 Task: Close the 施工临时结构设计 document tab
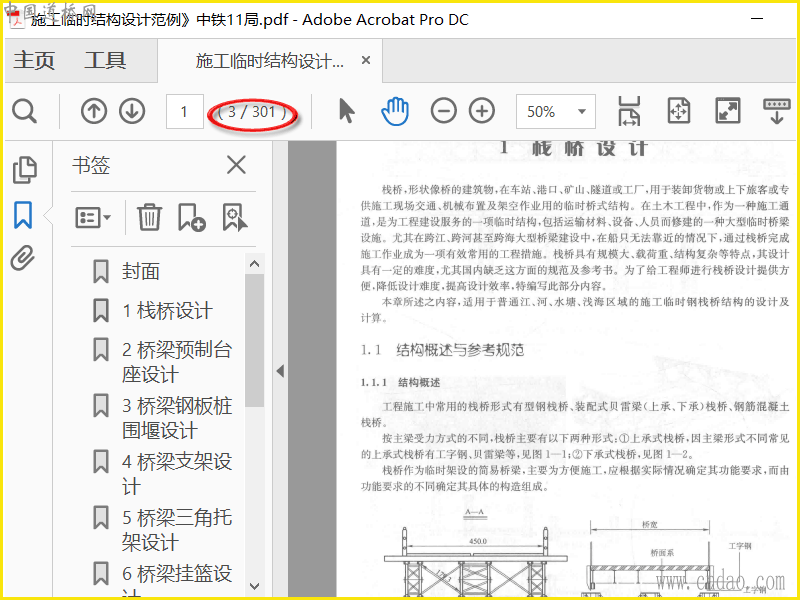(366, 60)
